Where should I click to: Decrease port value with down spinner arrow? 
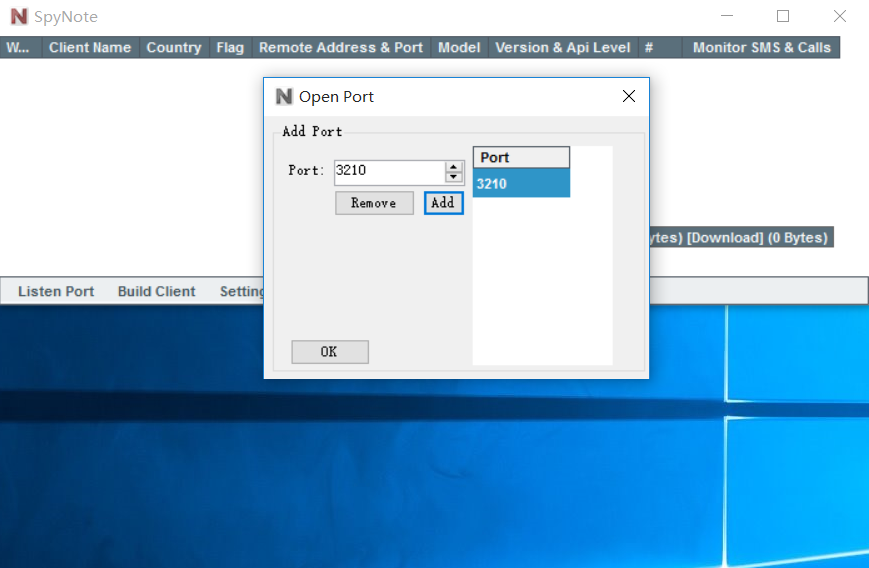453,177
